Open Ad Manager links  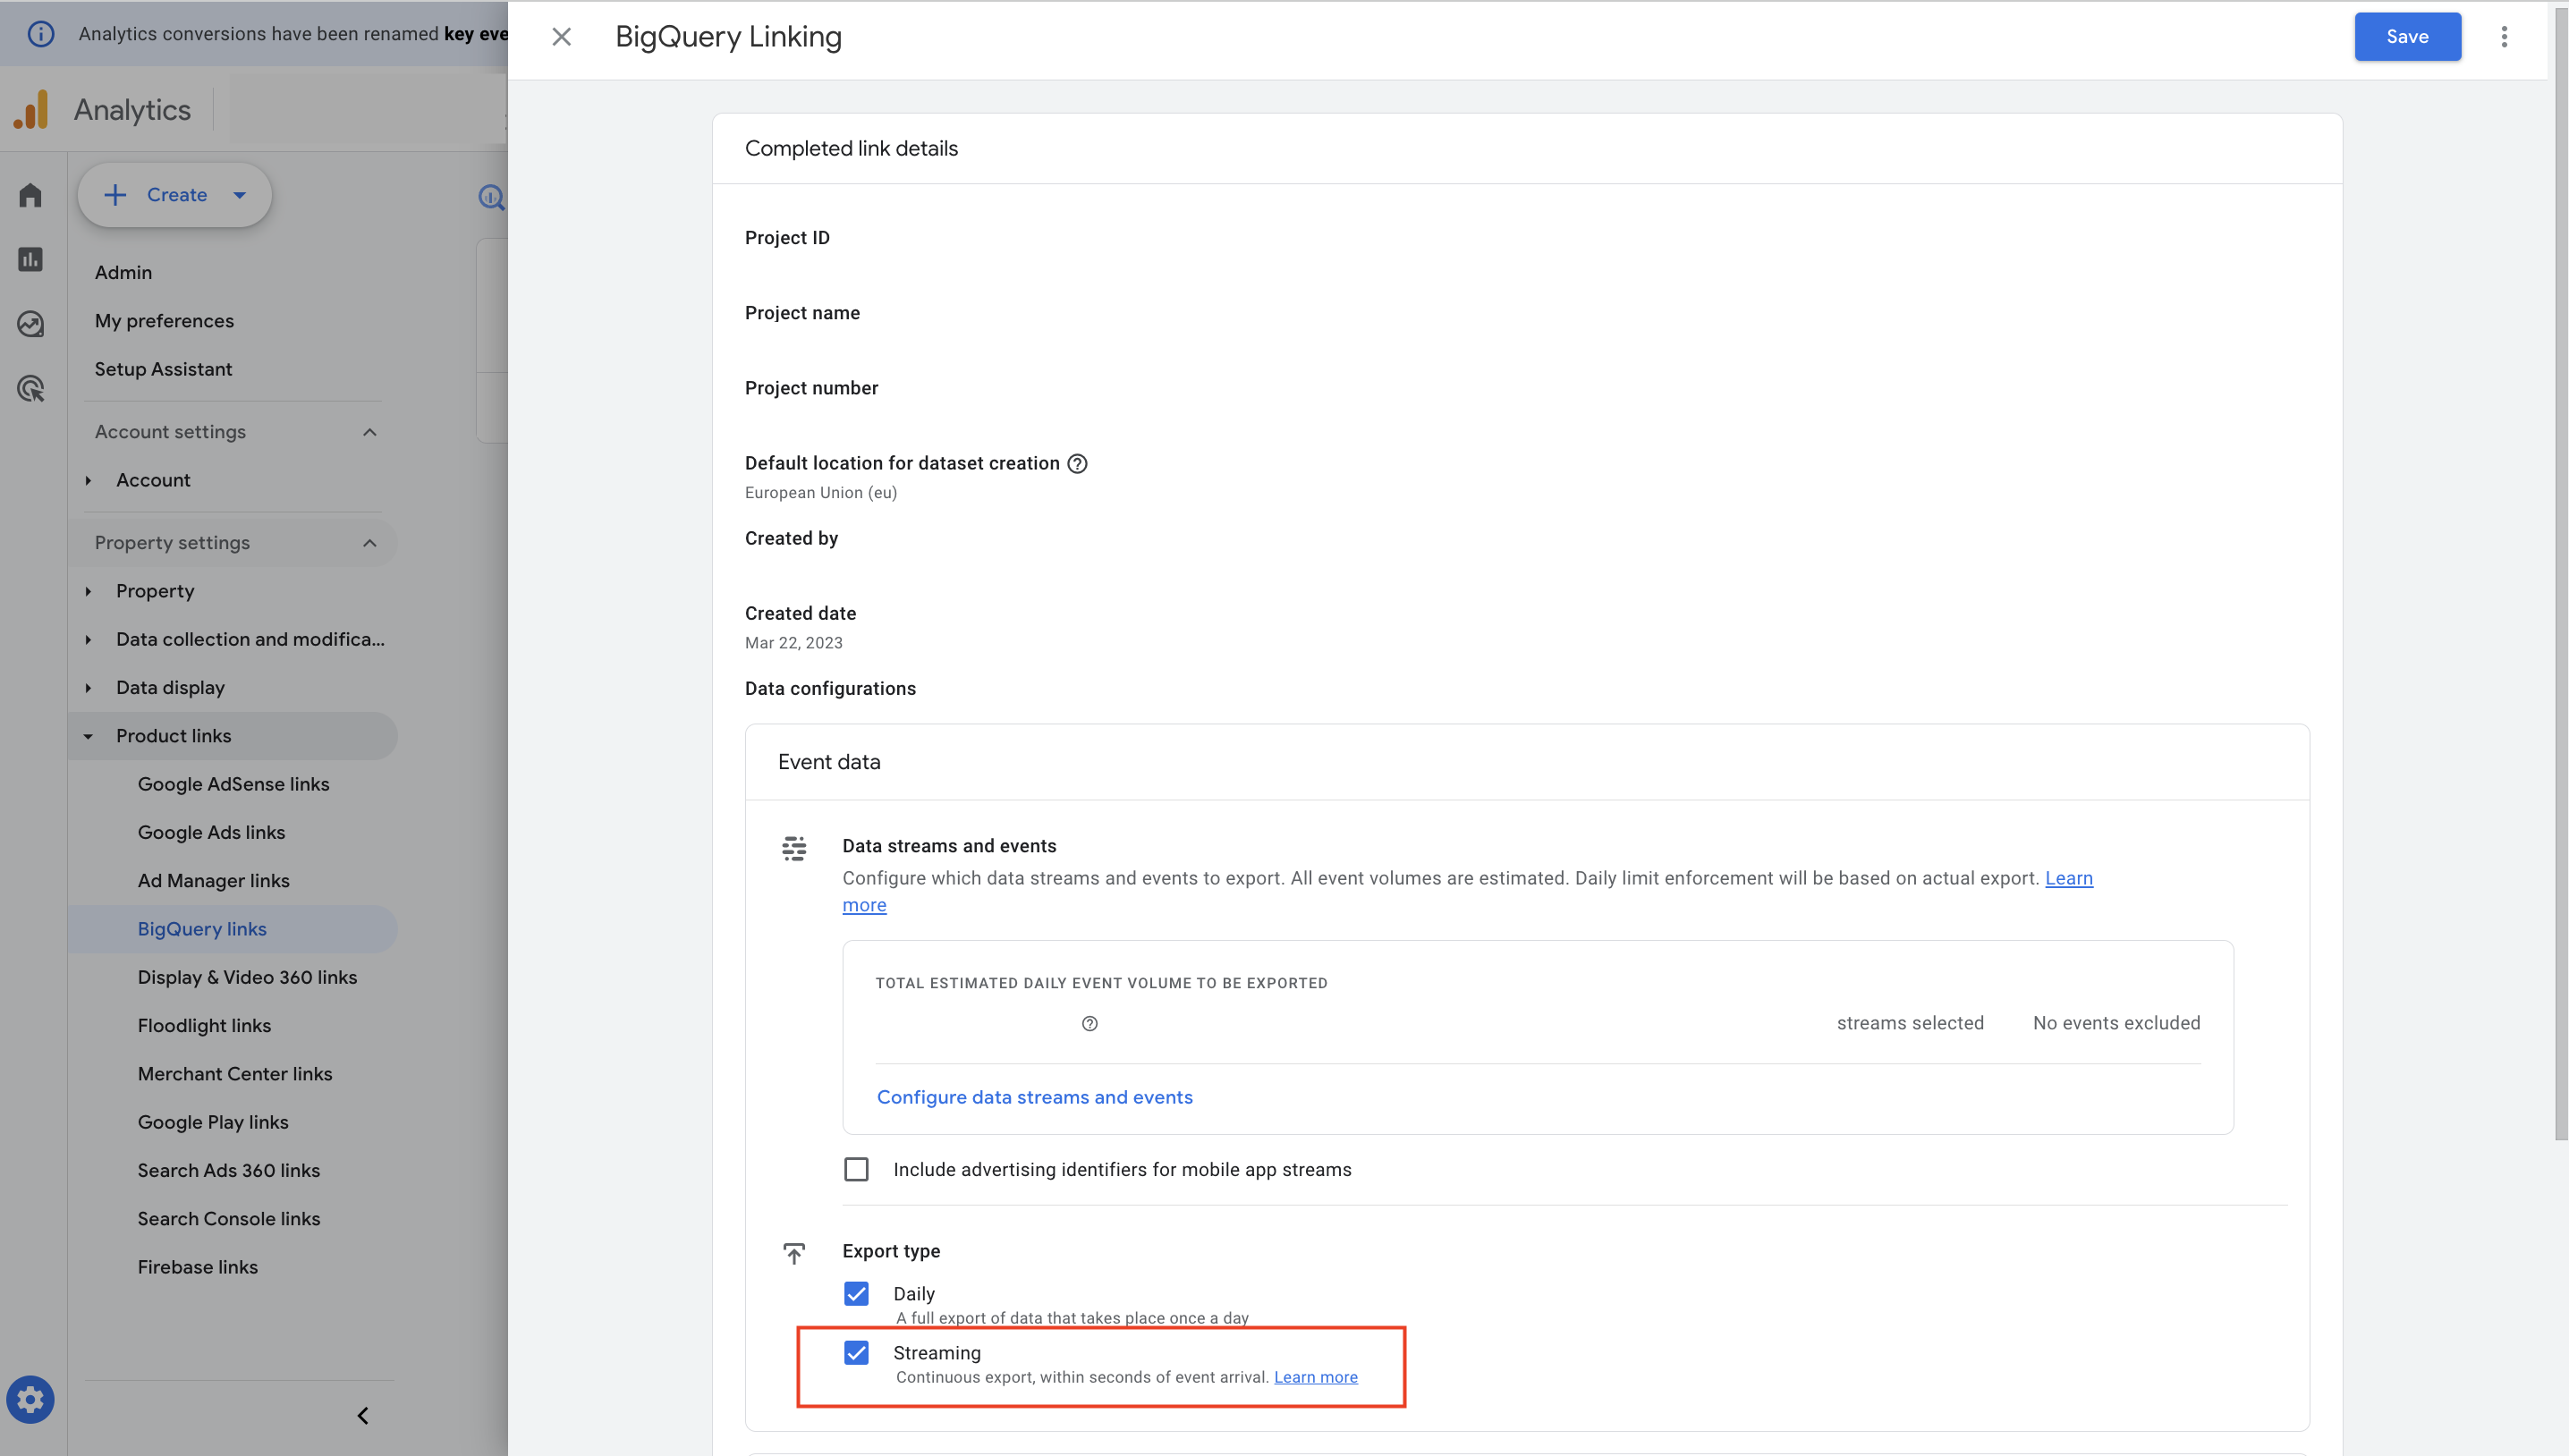(213, 881)
